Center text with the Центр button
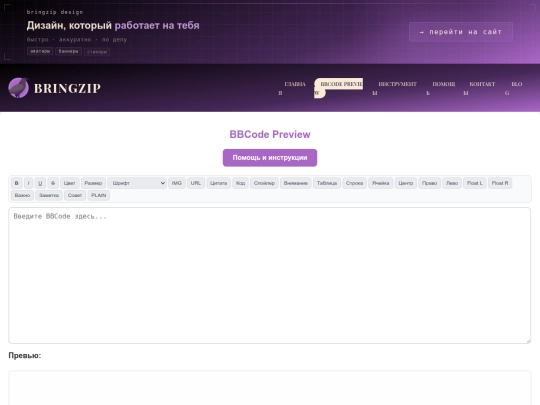Viewport: 540px width, 405px height. tap(406, 183)
